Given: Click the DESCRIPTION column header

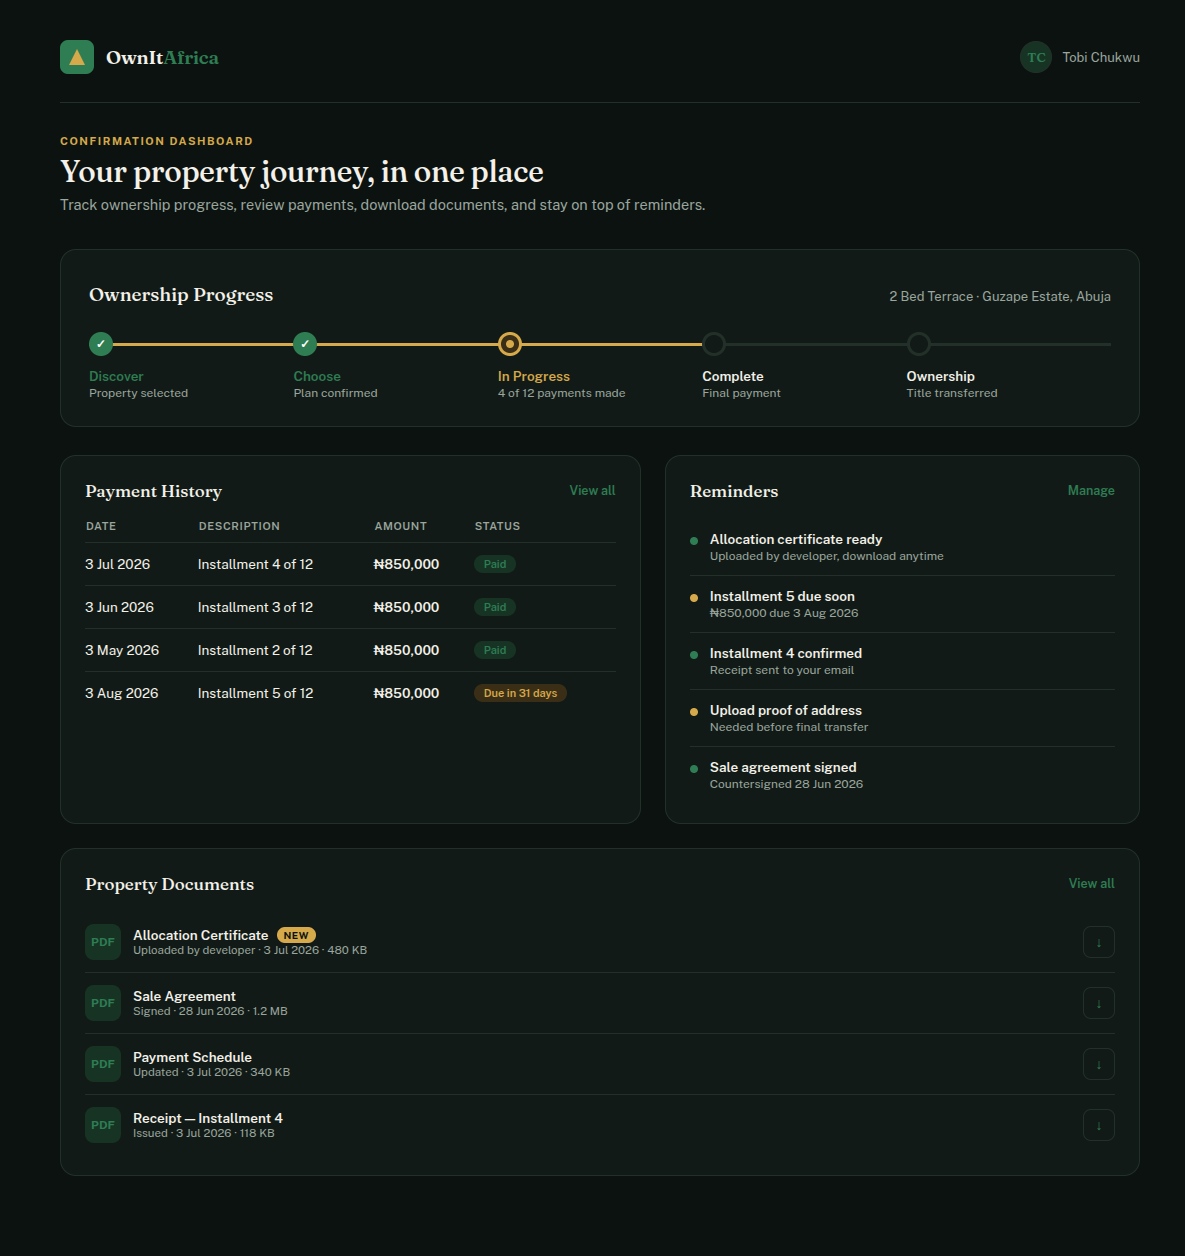Looking at the screenshot, I should coord(239,526).
